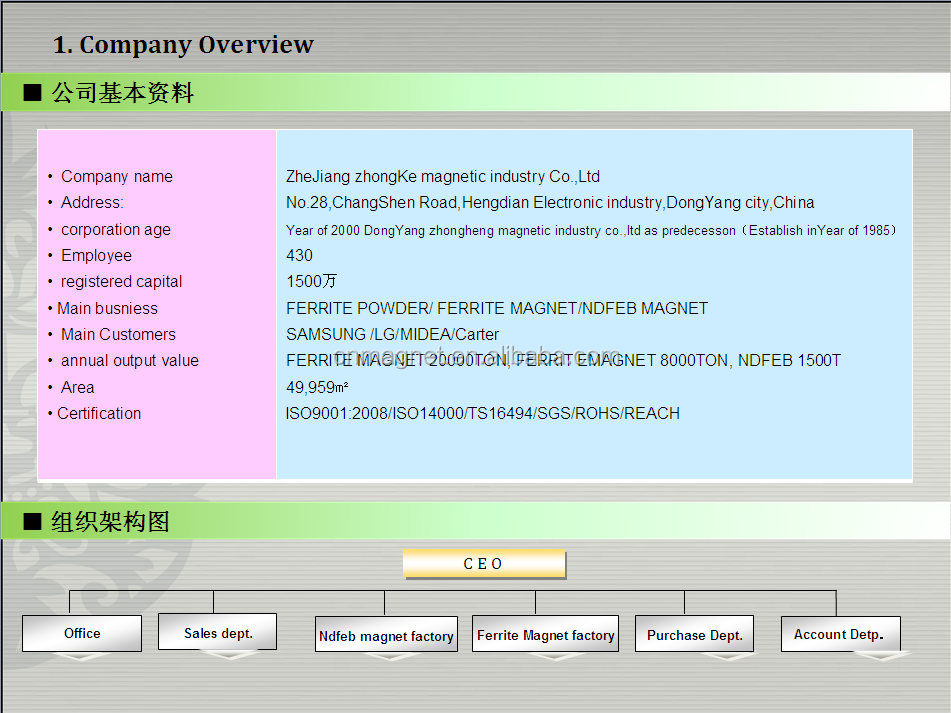Screen dimensions: 951x713
Task: Select the output value line ending "NDFEB 1500T"
Action: point(563,361)
